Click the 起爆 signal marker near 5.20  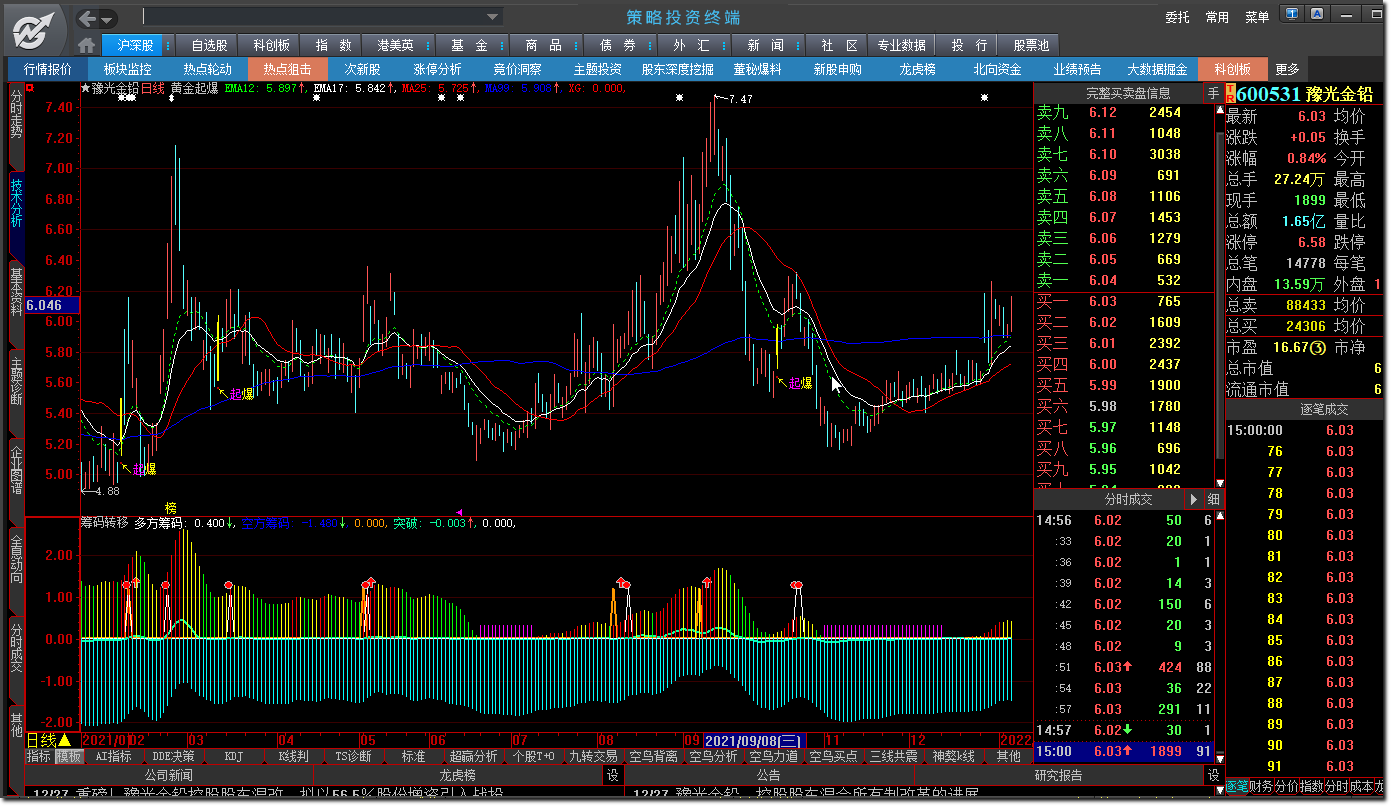[x=145, y=468]
